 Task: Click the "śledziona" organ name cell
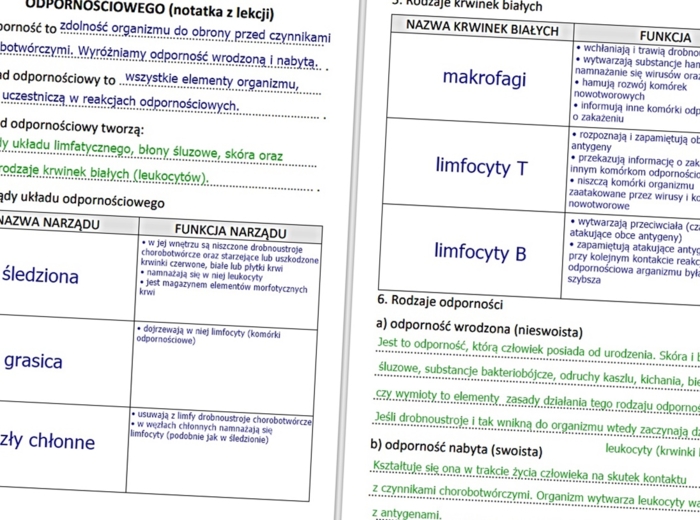(x=40, y=275)
